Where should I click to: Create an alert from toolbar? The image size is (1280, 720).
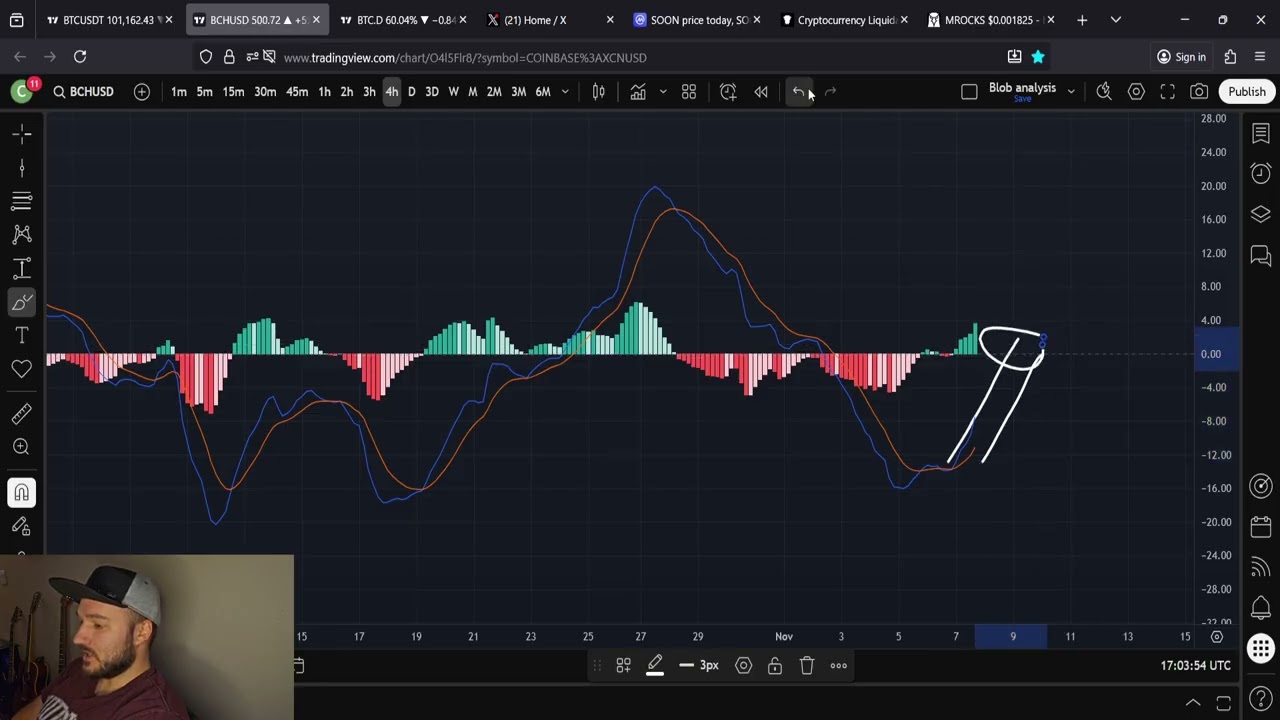[728, 92]
